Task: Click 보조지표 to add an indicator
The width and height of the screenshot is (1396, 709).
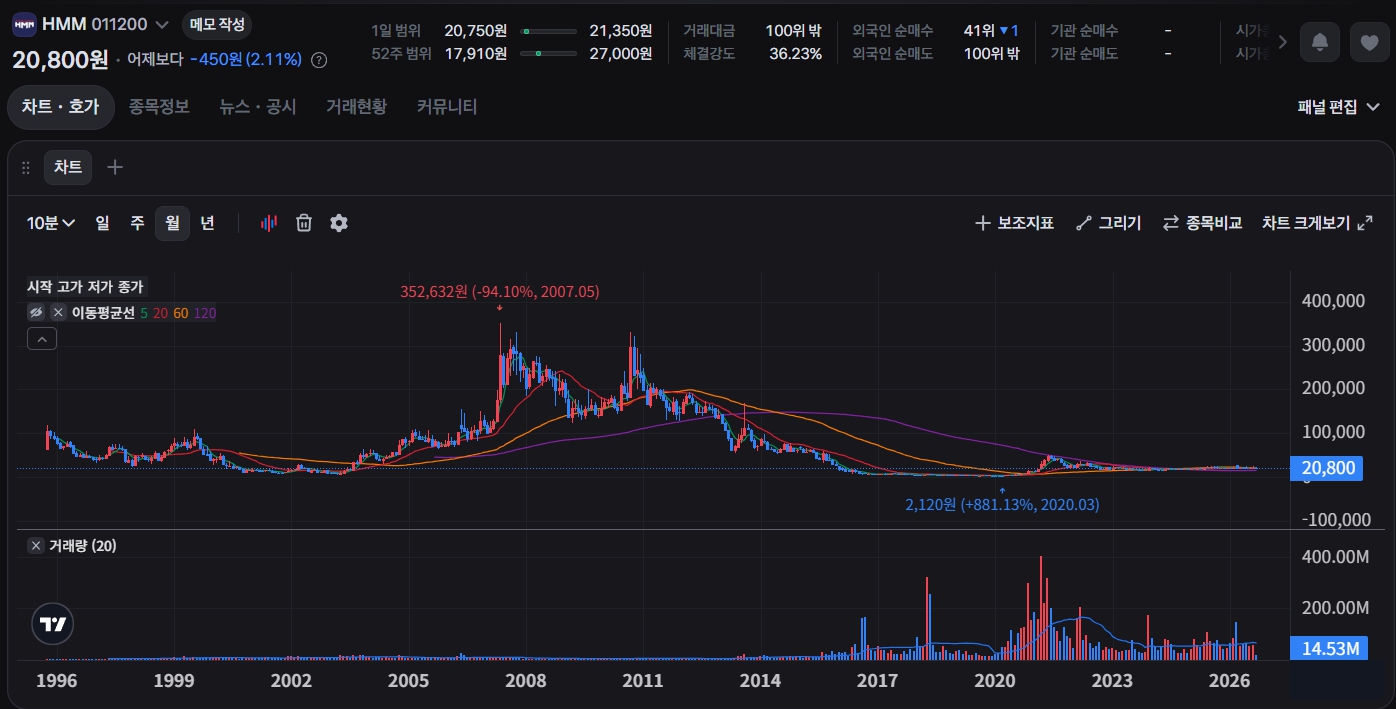Action: pyautogui.click(x=1014, y=223)
